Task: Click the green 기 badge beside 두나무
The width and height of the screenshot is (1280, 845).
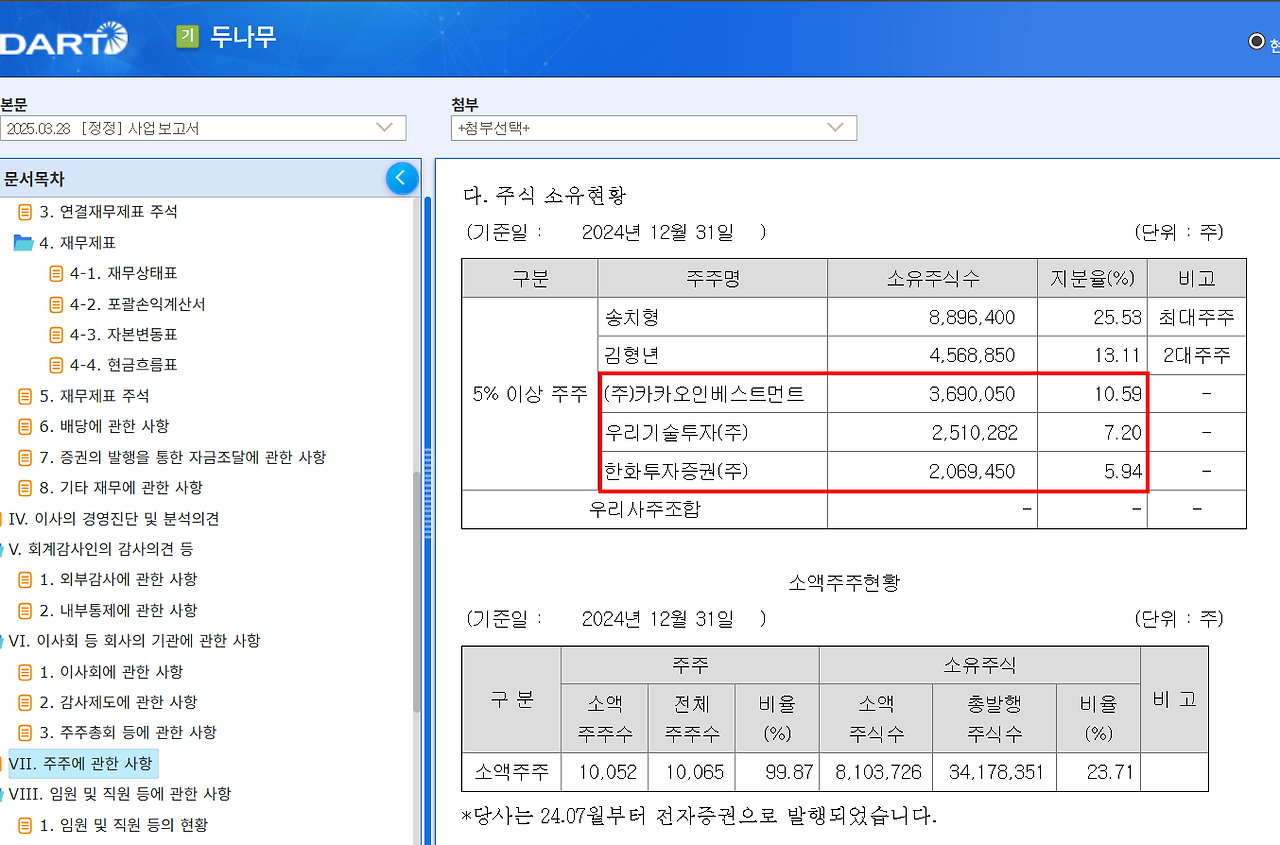Action: pyautogui.click(x=186, y=37)
